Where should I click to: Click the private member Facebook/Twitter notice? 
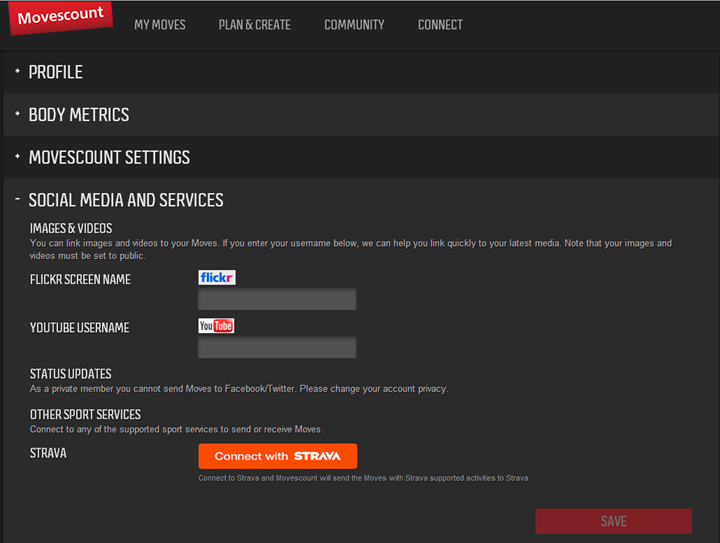pos(239,389)
